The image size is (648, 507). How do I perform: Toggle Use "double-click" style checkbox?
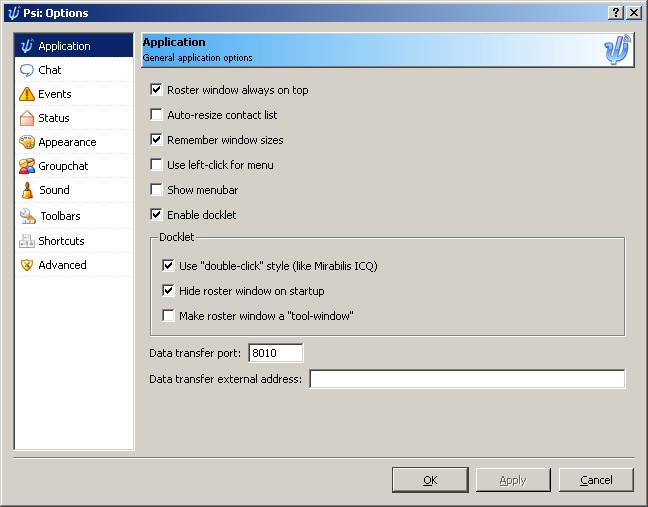click(168, 265)
